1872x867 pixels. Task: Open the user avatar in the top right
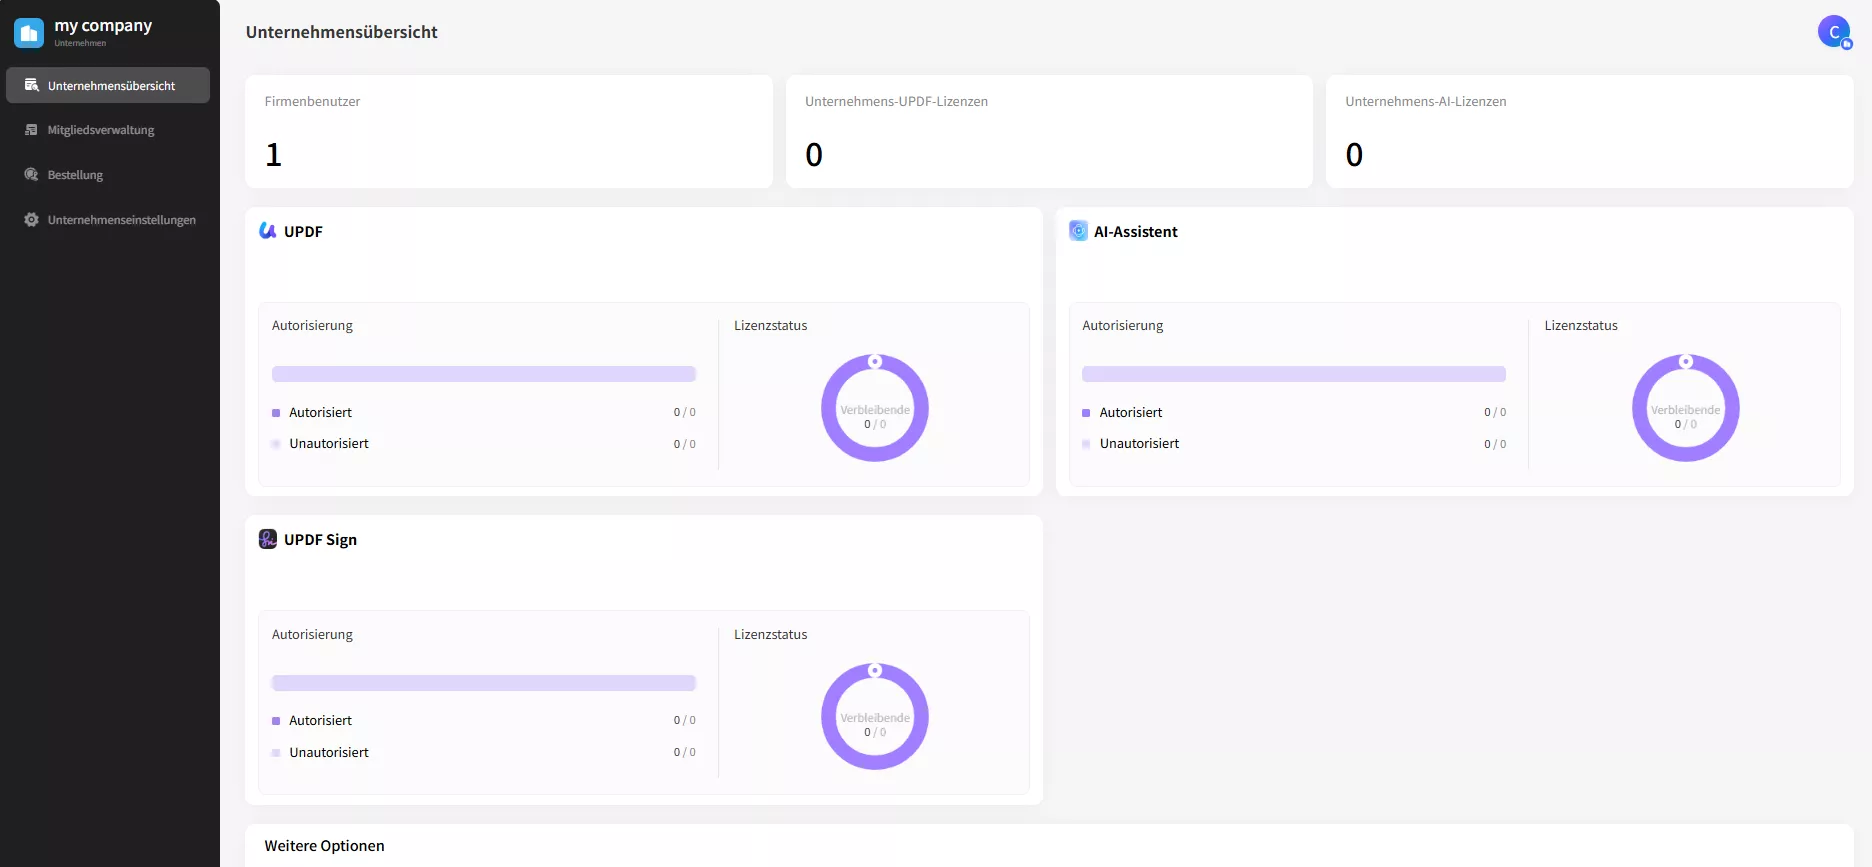[x=1833, y=32]
